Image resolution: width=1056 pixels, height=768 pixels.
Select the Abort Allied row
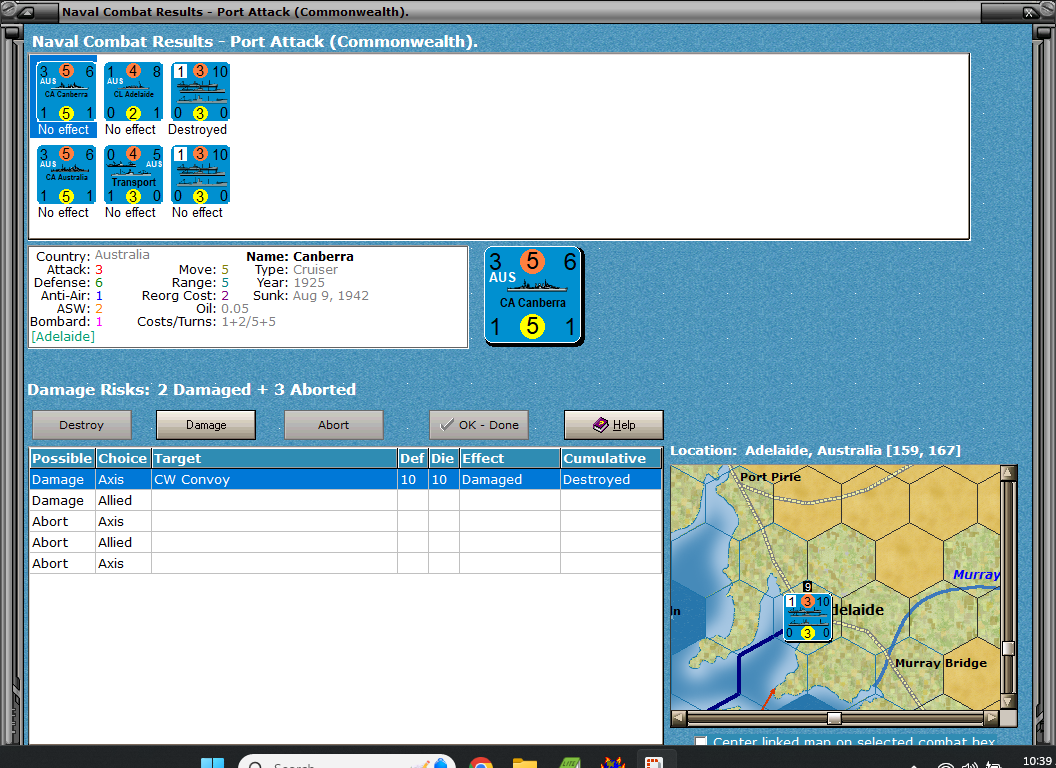coord(345,542)
